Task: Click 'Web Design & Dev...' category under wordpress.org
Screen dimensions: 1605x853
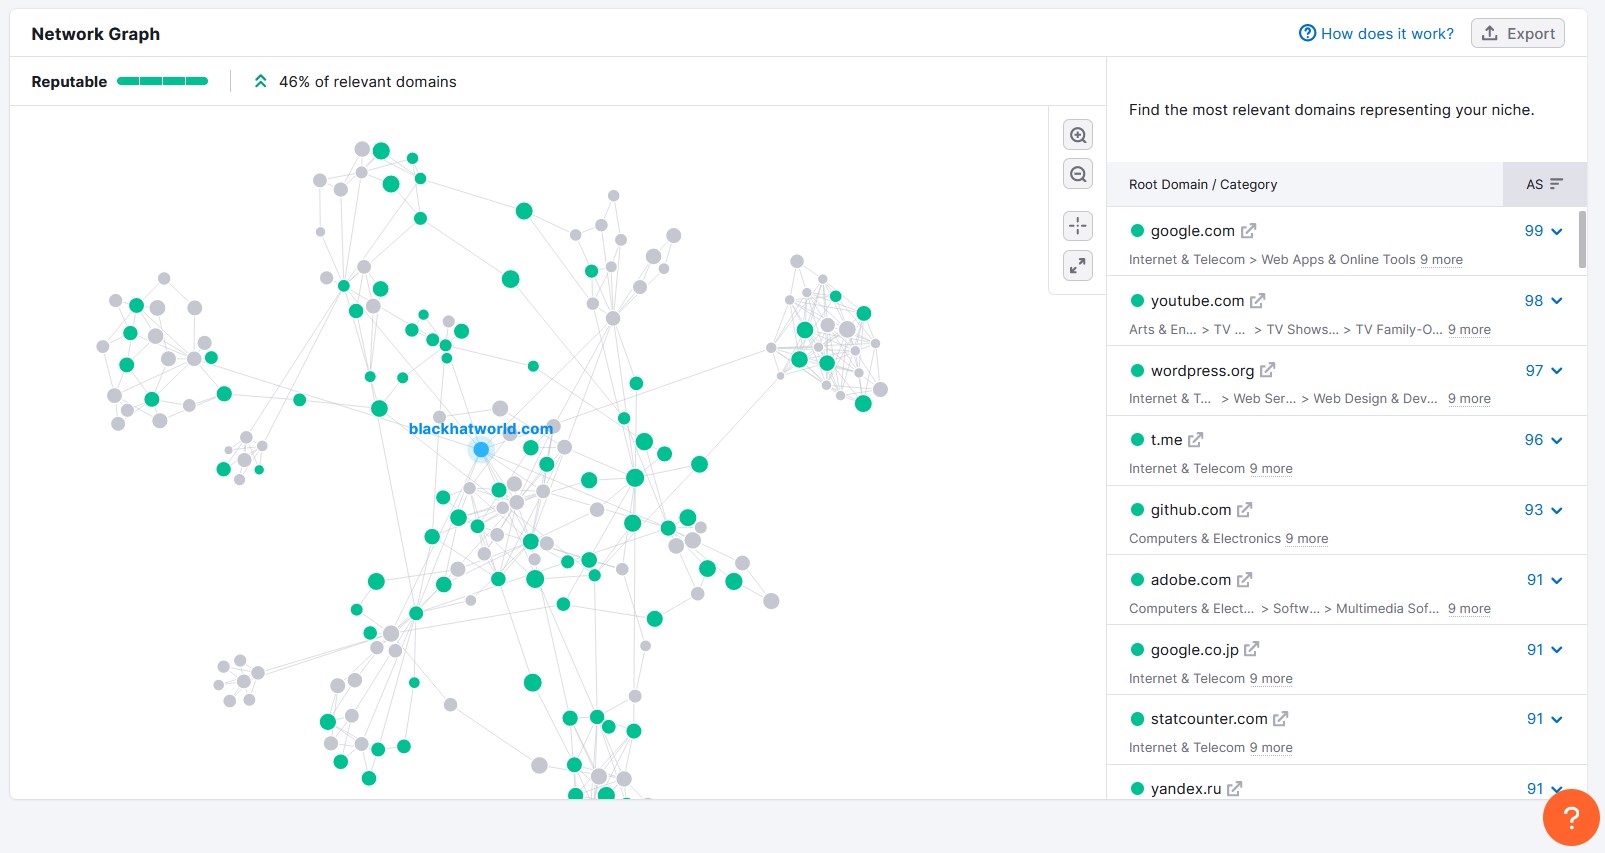Action: 1375,399
